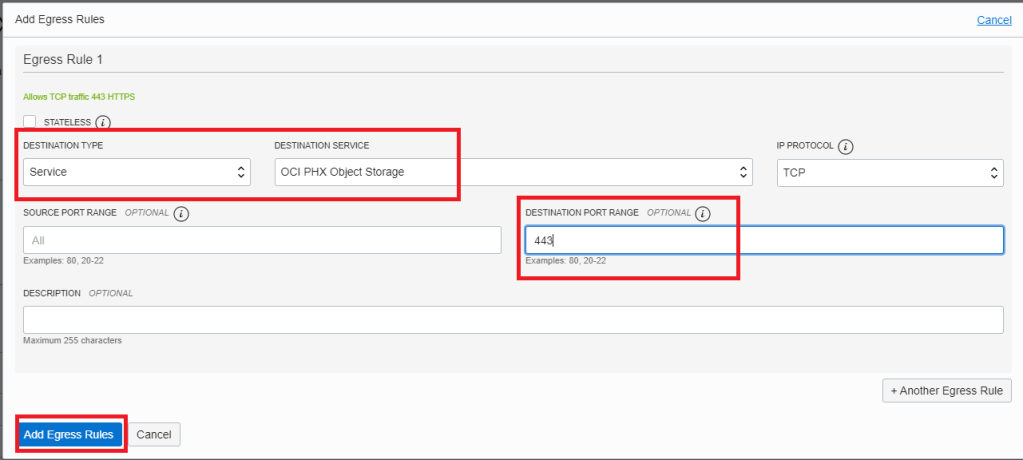The height and width of the screenshot is (460, 1023).
Task: Click the Stateless info icon
Action: 103,122
